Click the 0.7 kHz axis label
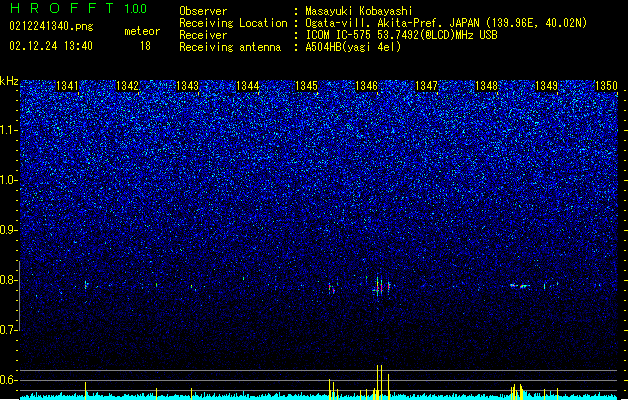The height and width of the screenshot is (400, 629). pyautogui.click(x=9, y=330)
